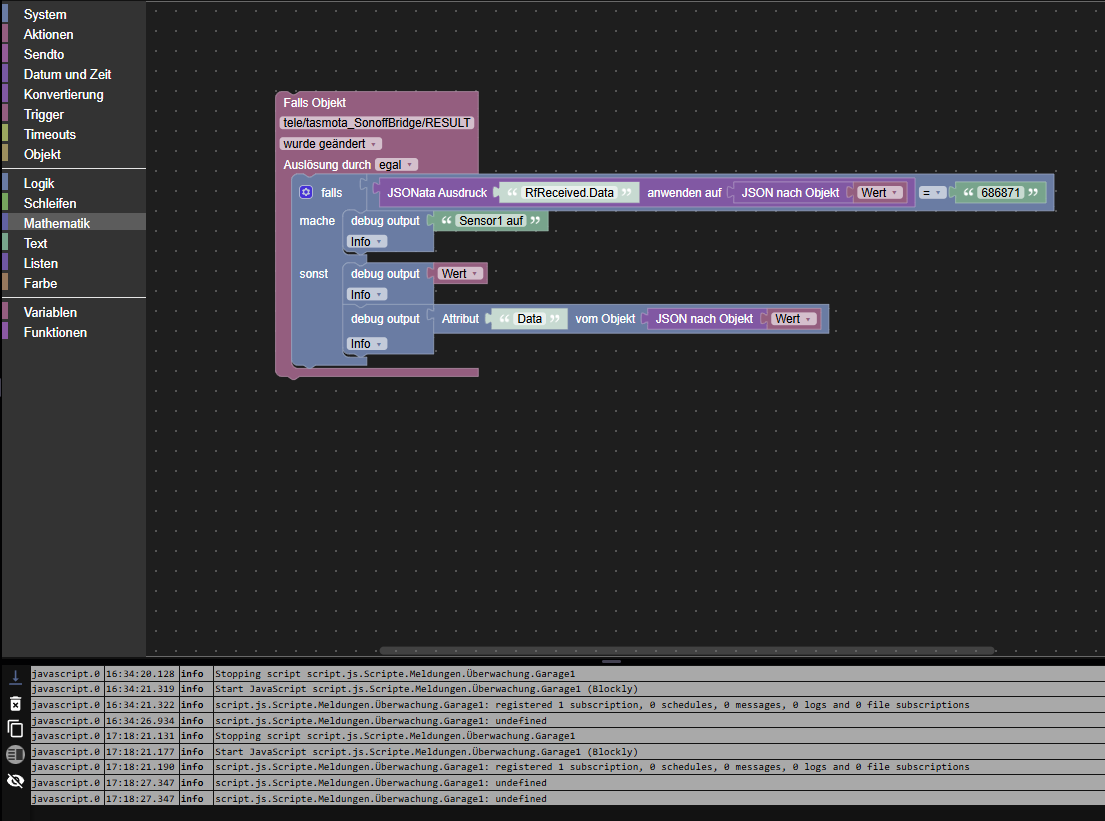This screenshot has height=821, width=1105.
Task: Click the horizontal workspace scrollbar
Action: point(687,650)
